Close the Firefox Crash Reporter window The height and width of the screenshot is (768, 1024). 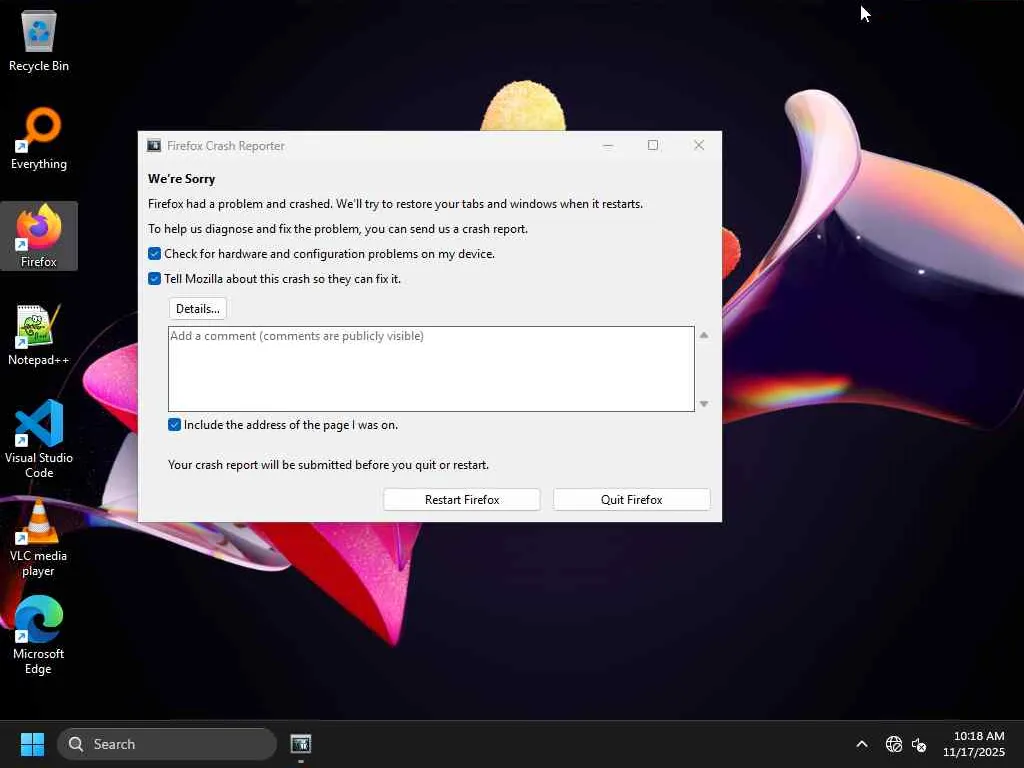pos(699,146)
